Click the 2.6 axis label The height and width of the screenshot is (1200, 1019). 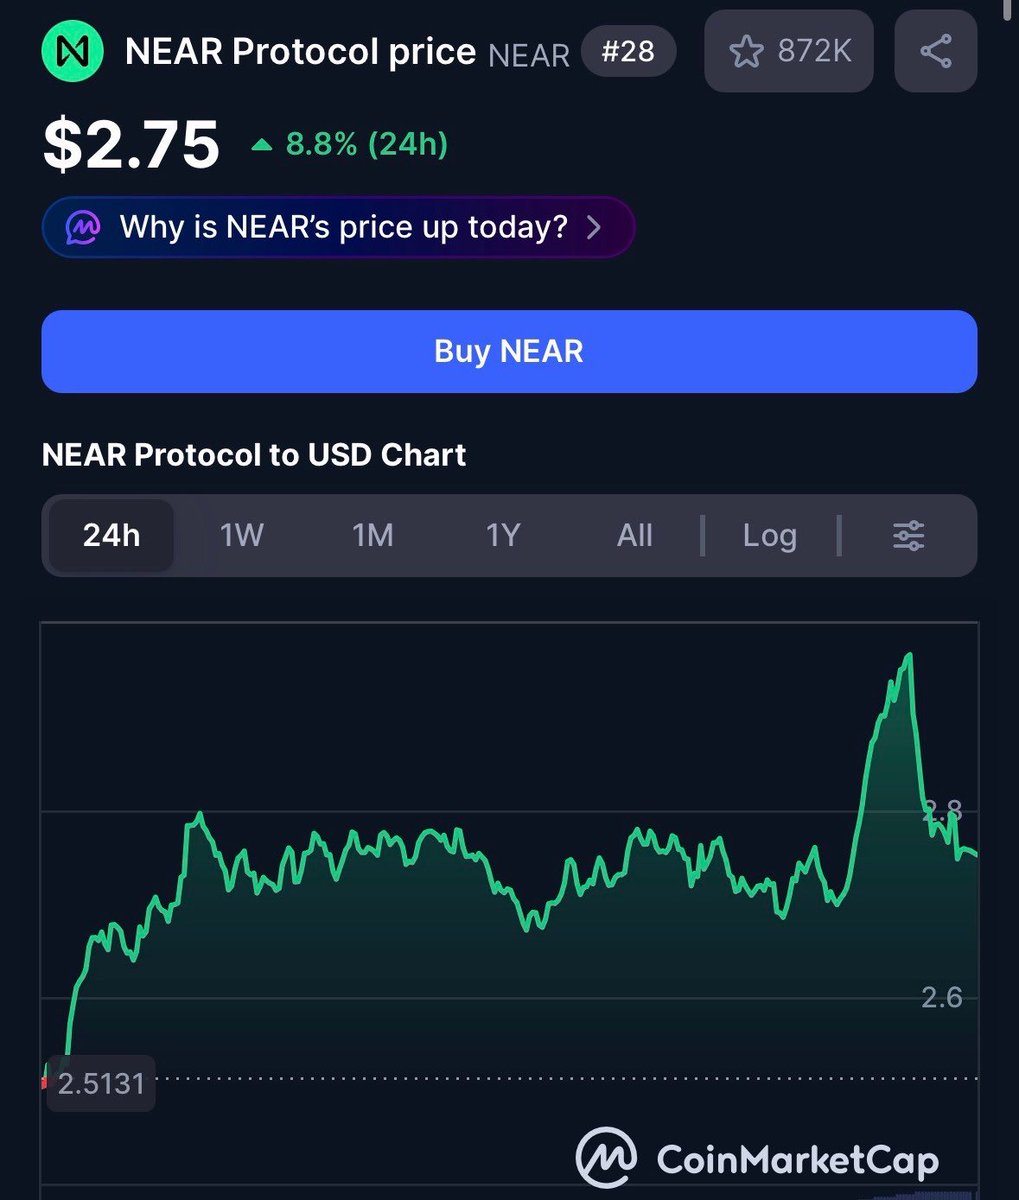click(941, 997)
